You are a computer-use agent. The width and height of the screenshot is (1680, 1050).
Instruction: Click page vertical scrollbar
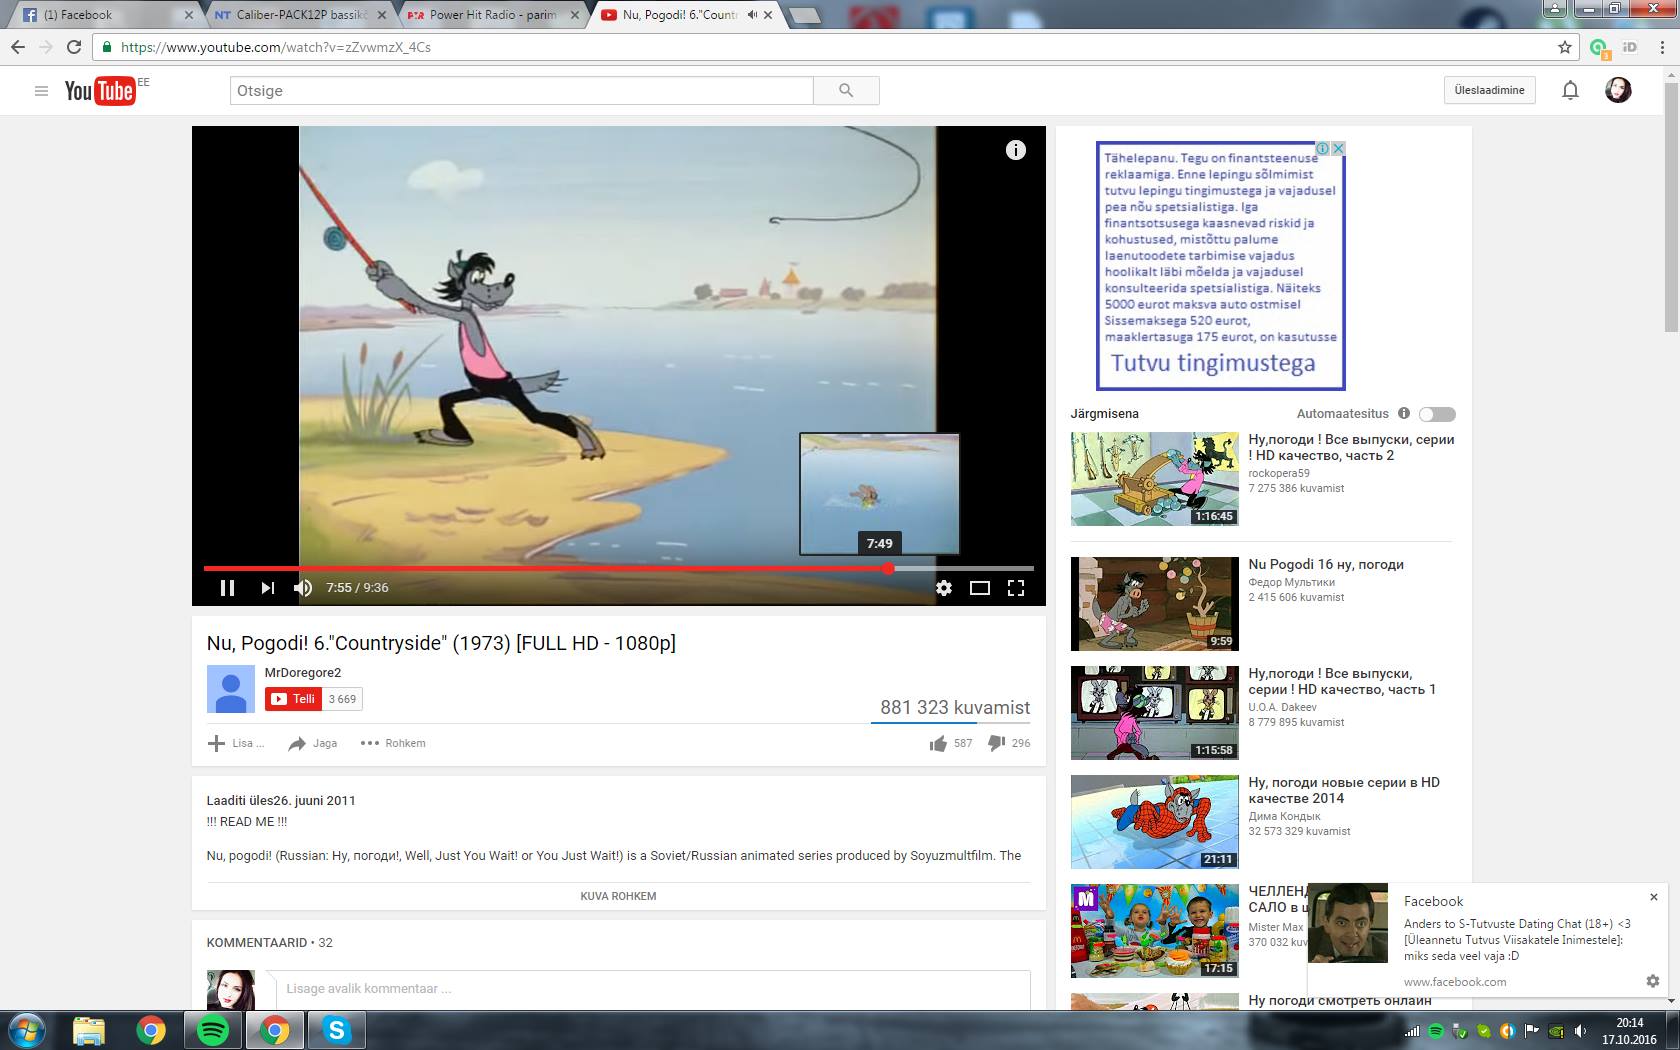1671,207
